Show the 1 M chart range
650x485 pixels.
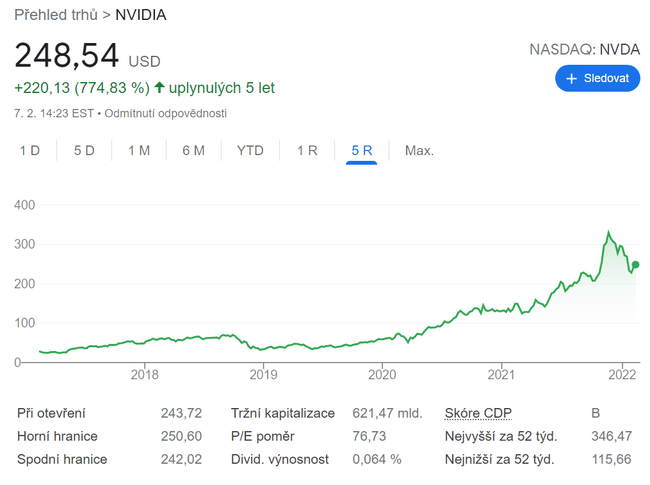138,151
